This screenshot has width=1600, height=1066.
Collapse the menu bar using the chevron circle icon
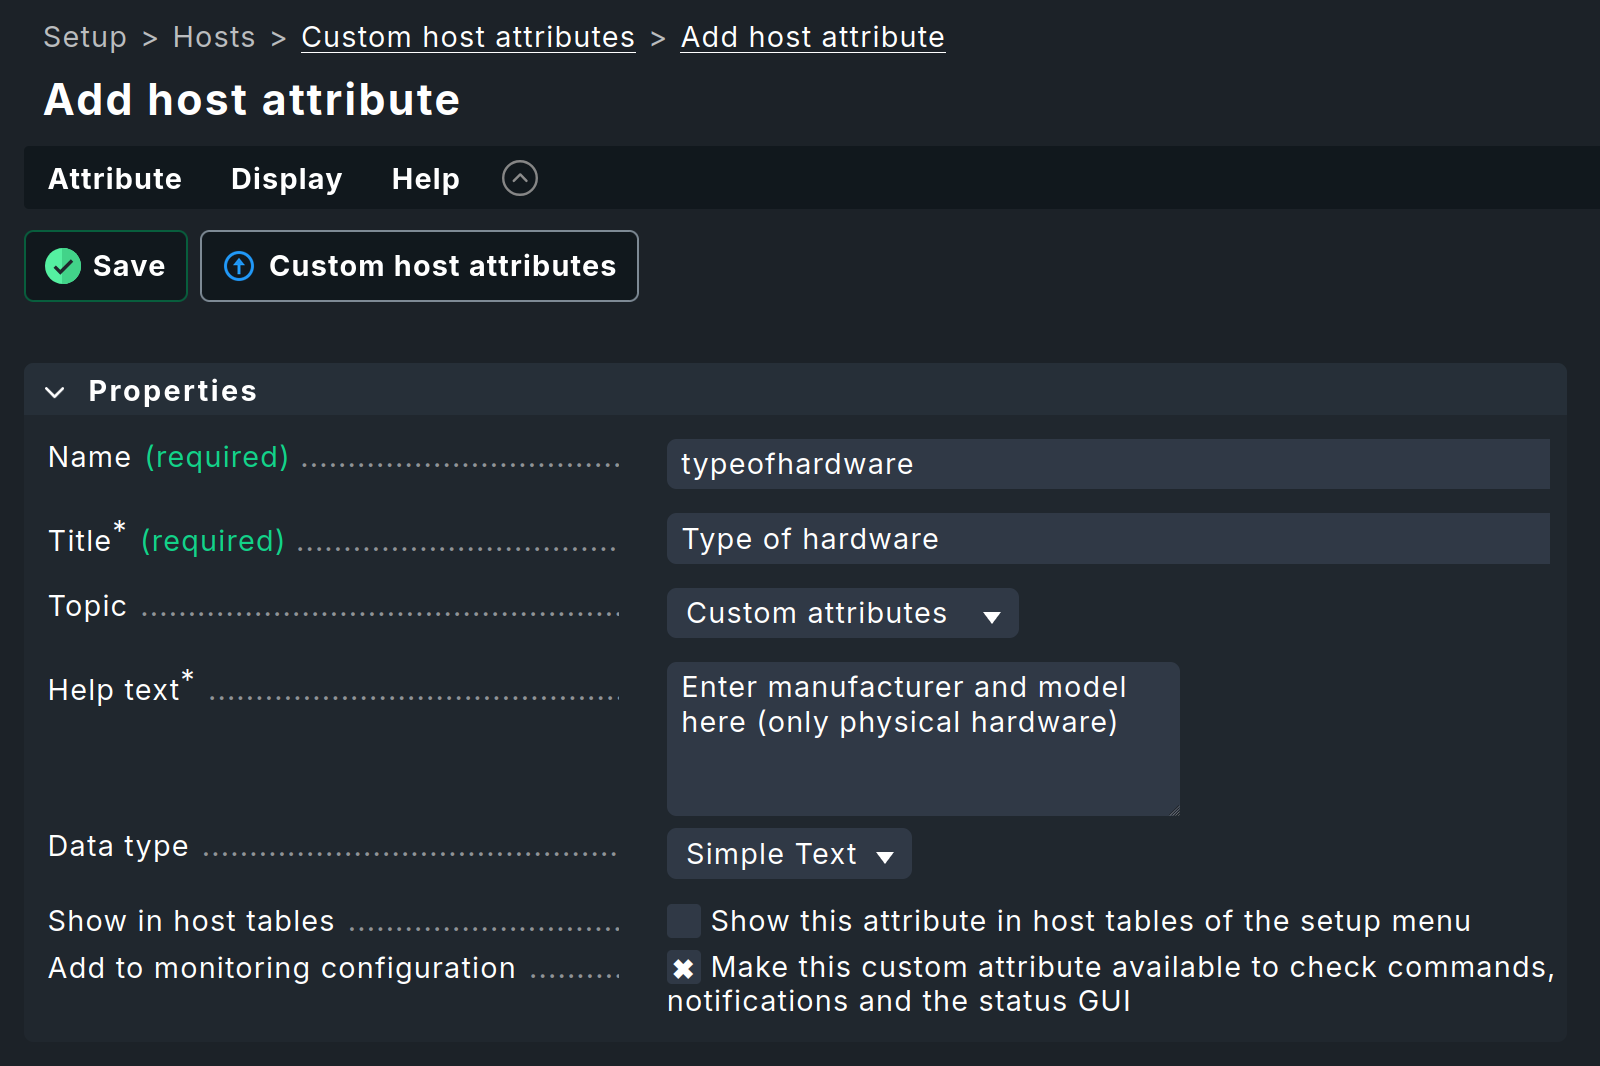[x=519, y=178]
